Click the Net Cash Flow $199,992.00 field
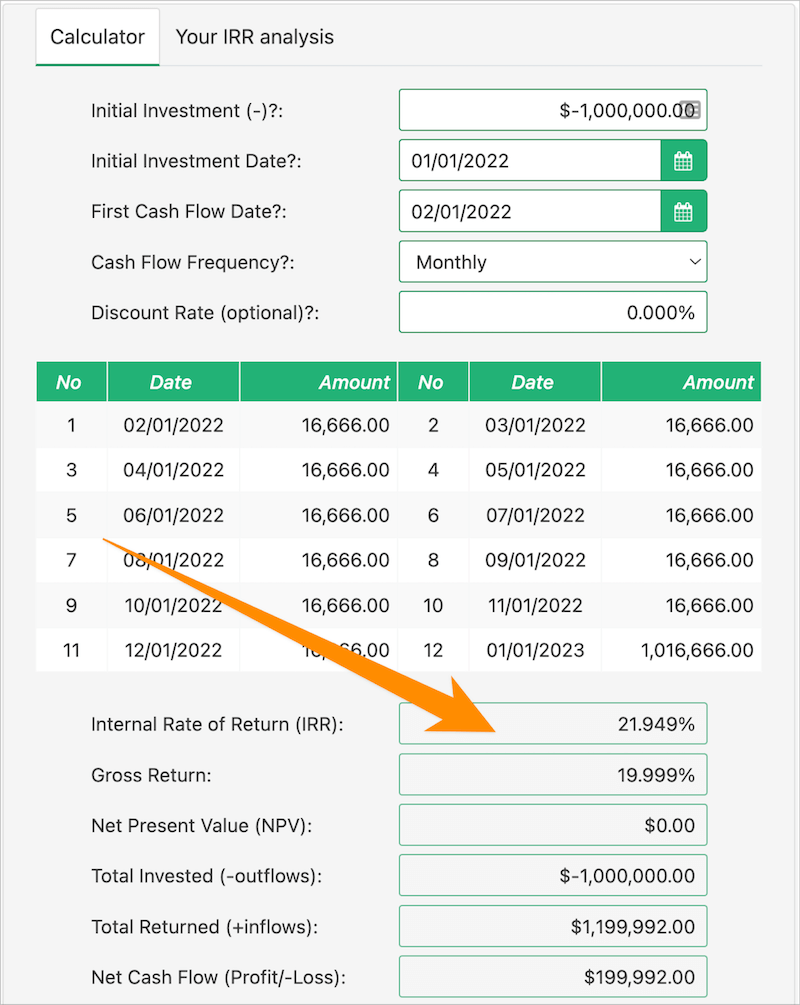 click(553, 977)
